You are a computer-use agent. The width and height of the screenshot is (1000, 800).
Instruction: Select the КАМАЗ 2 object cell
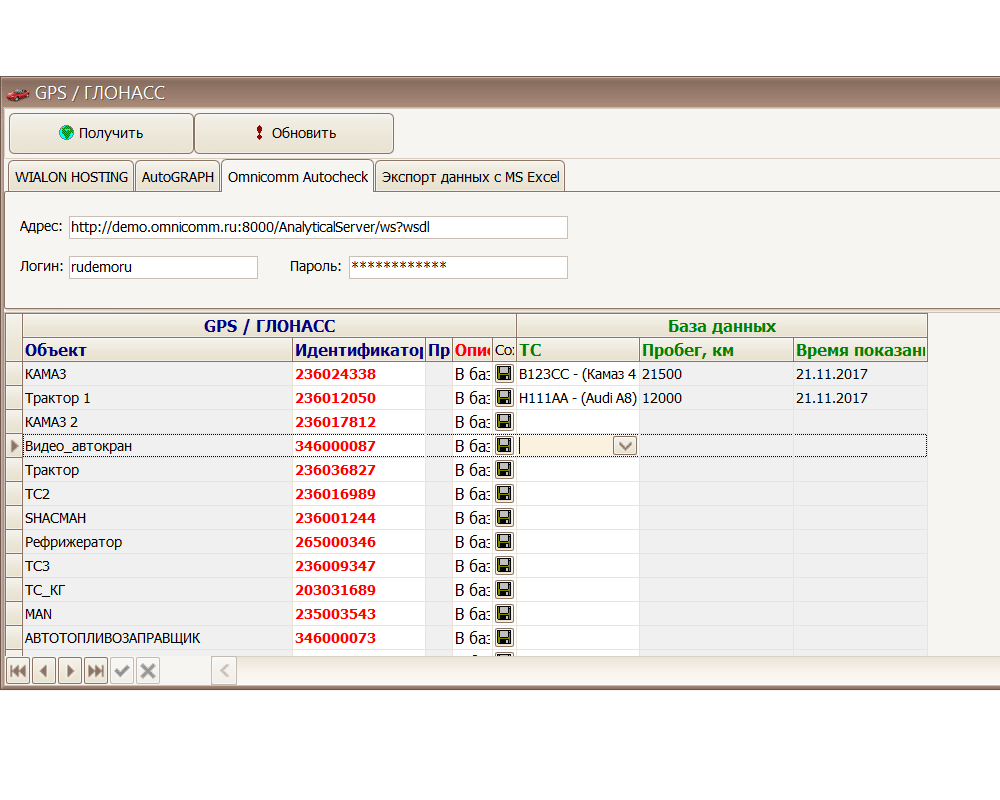pos(157,422)
